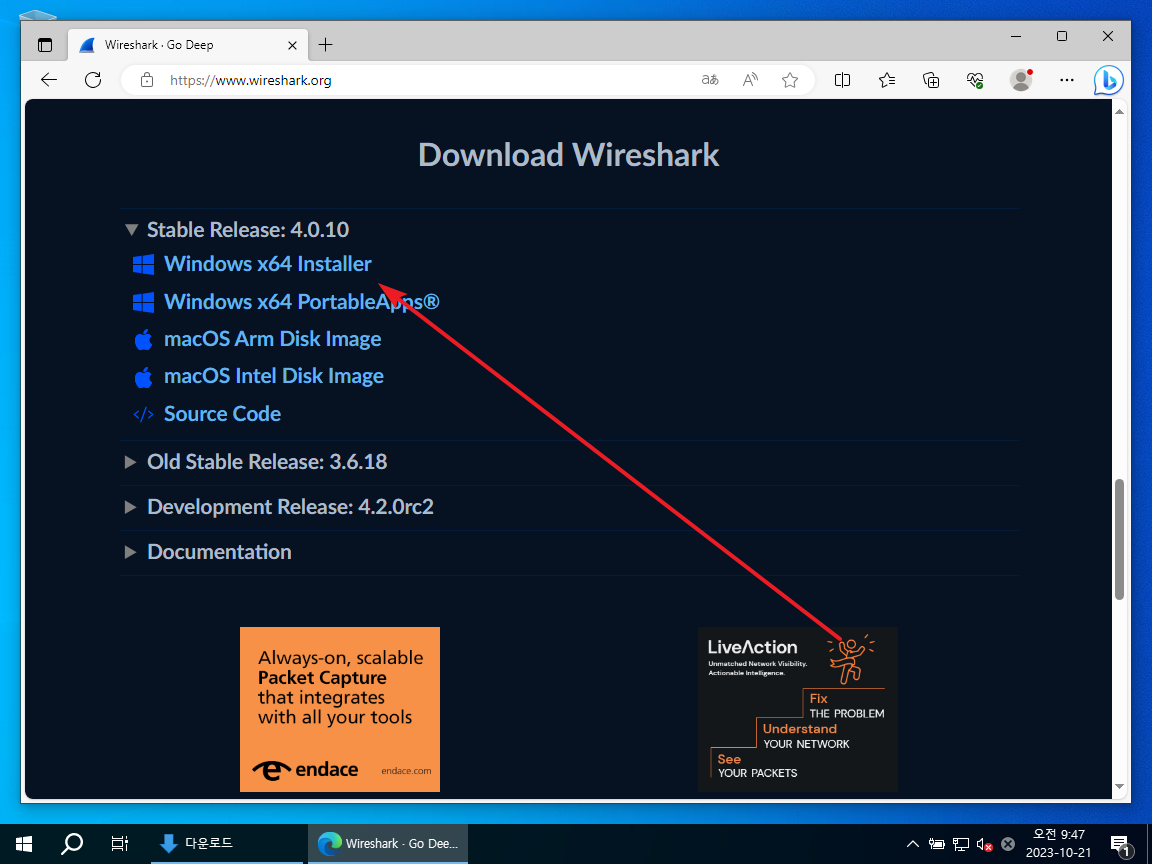The width and height of the screenshot is (1152, 864).
Task: Click Apple logo beside Arm Disk Image
Action: [x=143, y=339]
